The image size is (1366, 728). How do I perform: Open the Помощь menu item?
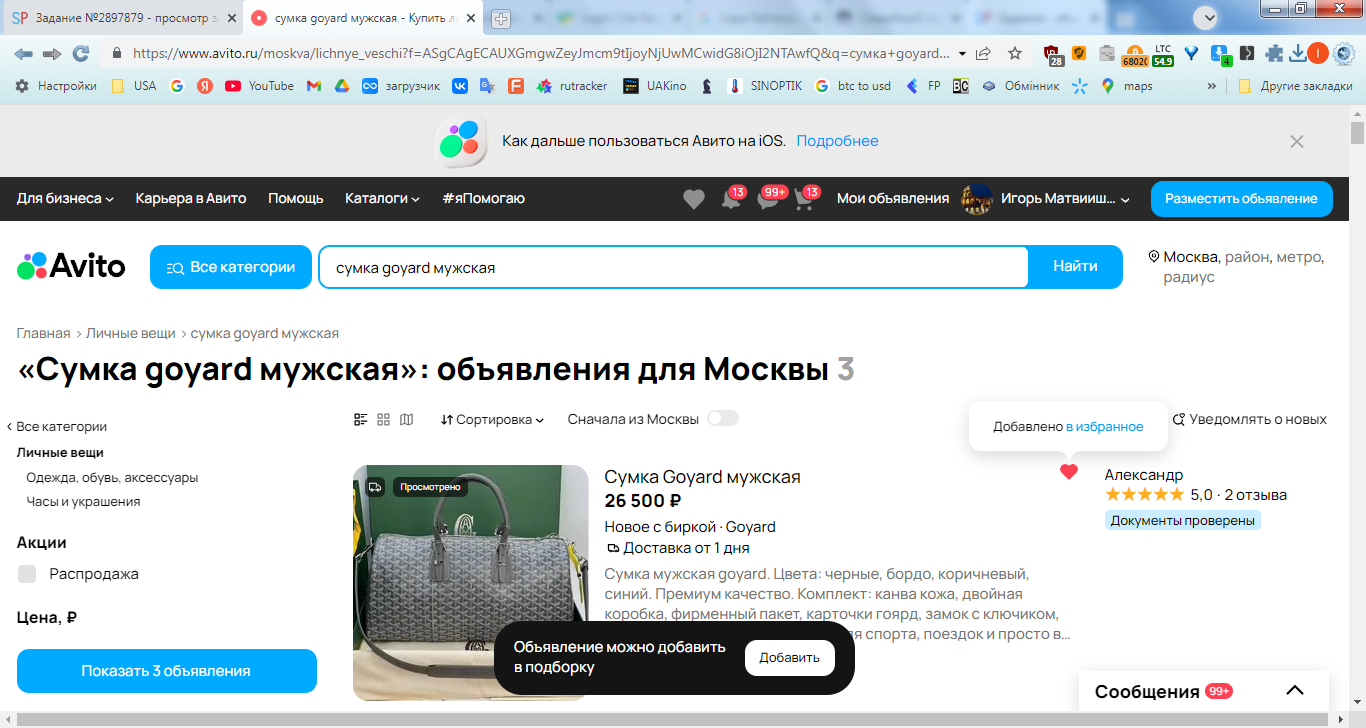(x=296, y=199)
